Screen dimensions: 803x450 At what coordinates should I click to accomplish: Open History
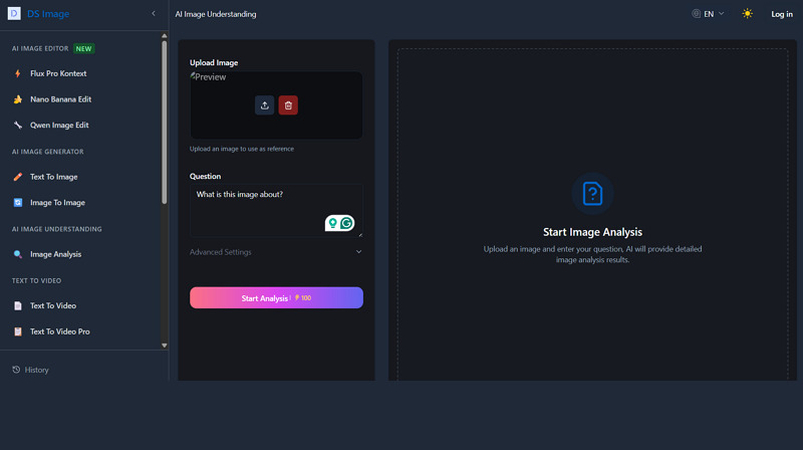pos(31,370)
